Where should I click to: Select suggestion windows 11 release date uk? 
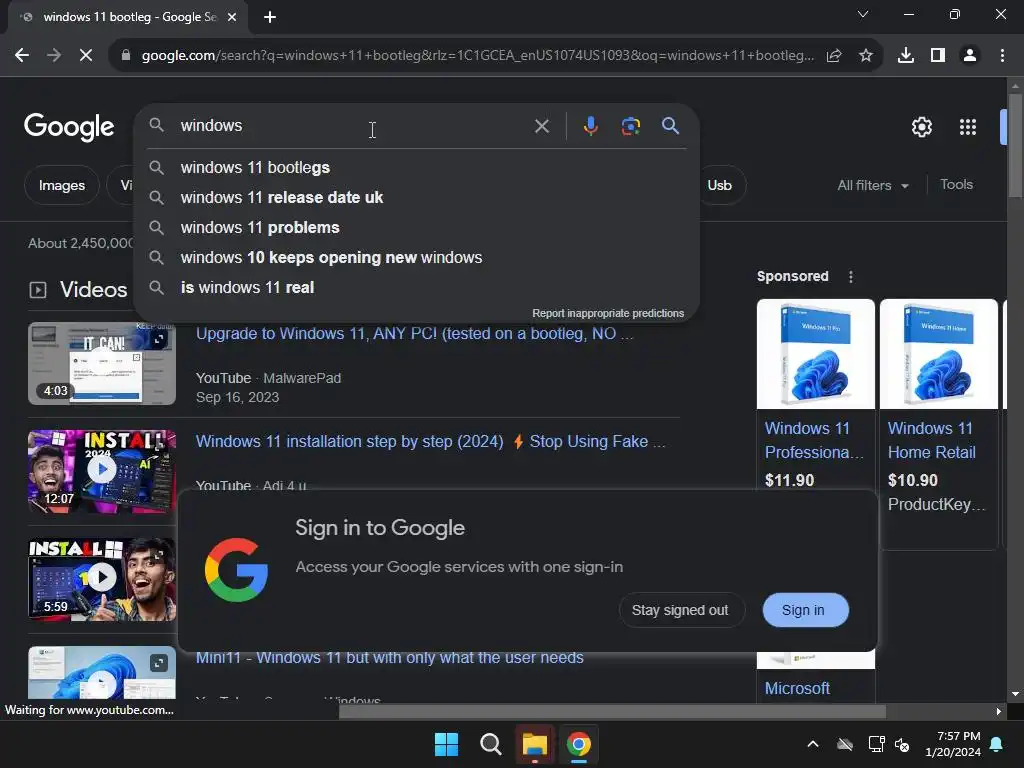click(416, 198)
